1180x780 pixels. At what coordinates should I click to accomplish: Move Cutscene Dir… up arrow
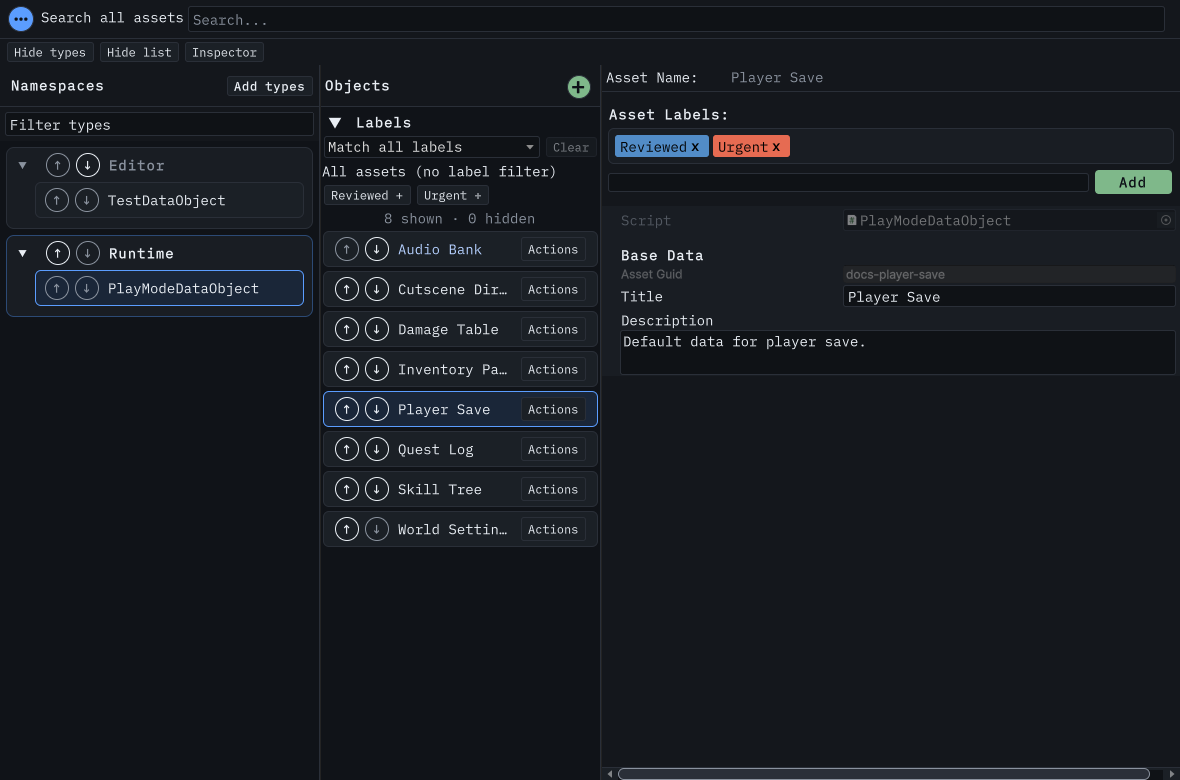(x=347, y=289)
